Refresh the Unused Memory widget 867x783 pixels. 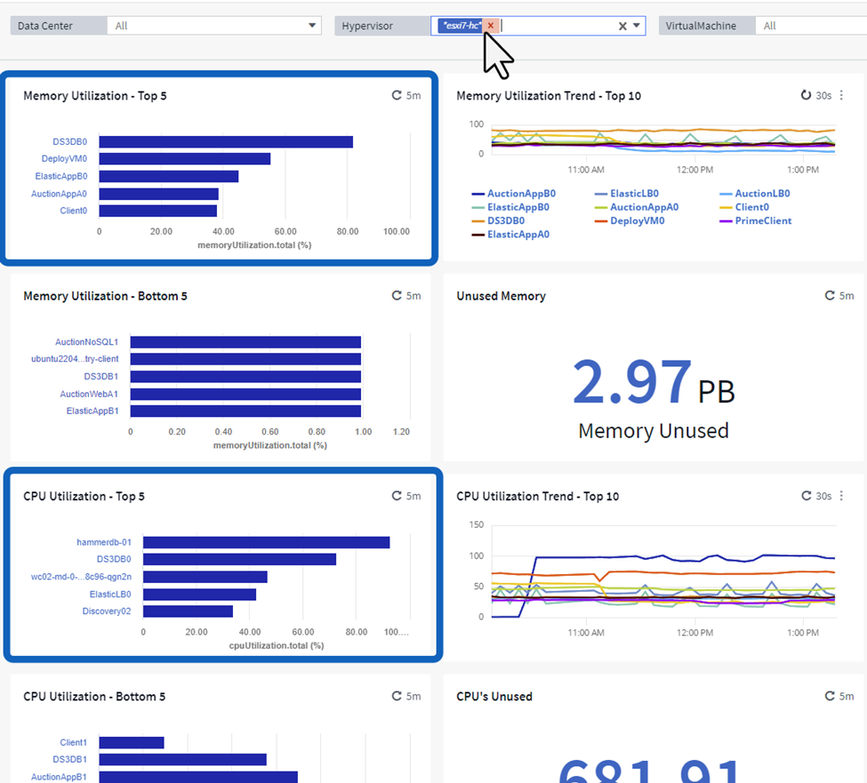[x=829, y=295]
